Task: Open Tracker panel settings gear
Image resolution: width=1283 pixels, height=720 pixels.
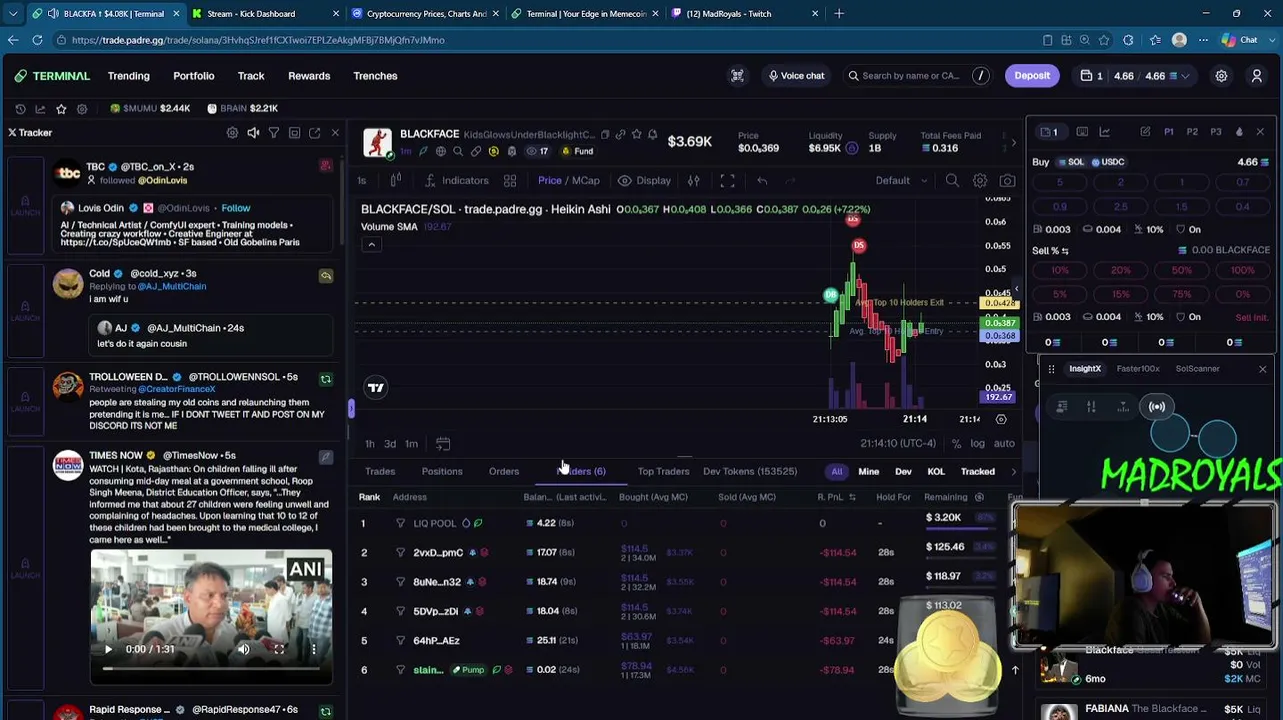Action: click(x=232, y=133)
